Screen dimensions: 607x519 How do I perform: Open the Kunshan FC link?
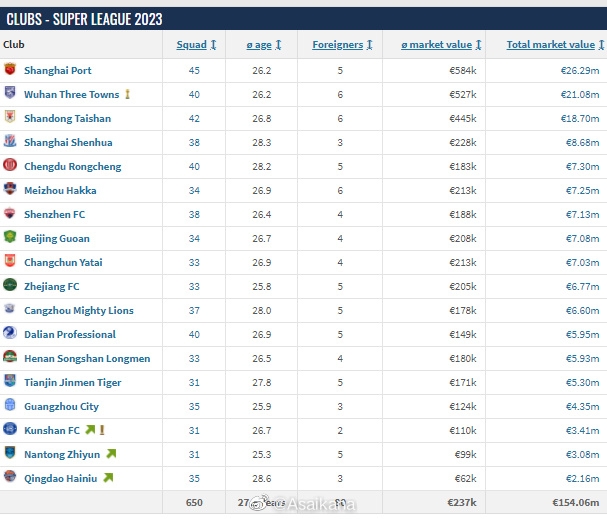pyautogui.click(x=52, y=430)
